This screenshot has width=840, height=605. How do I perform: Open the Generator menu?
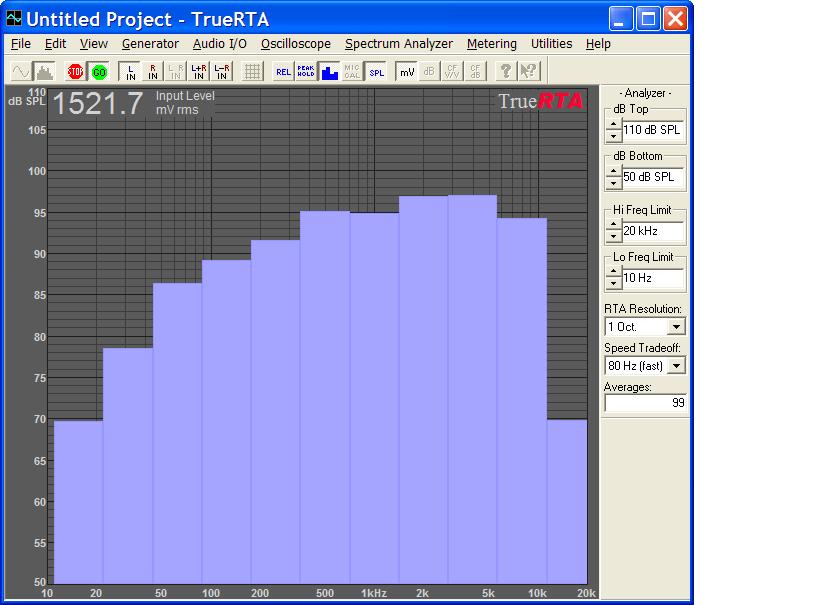click(x=150, y=44)
